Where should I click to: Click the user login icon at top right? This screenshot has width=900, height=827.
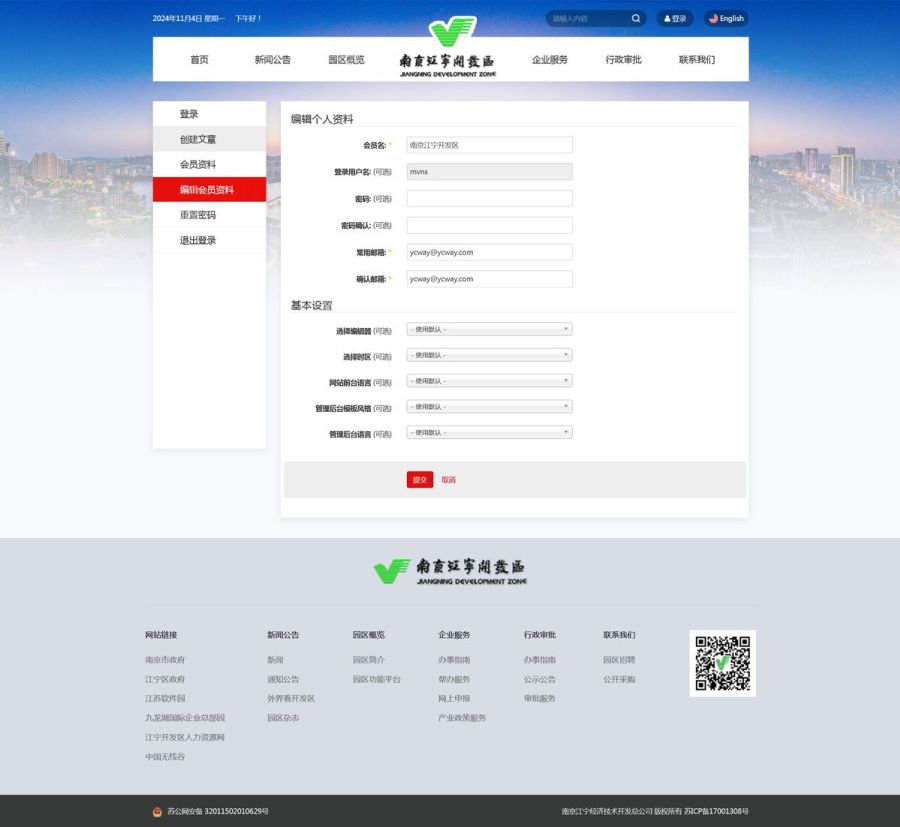[x=666, y=18]
